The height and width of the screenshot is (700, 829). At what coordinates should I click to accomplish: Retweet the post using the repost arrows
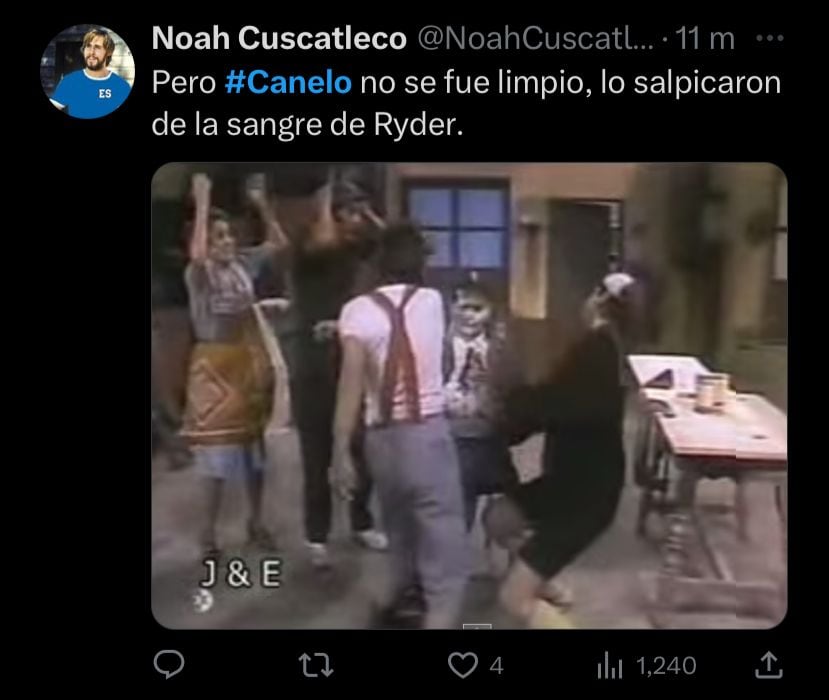click(x=316, y=665)
